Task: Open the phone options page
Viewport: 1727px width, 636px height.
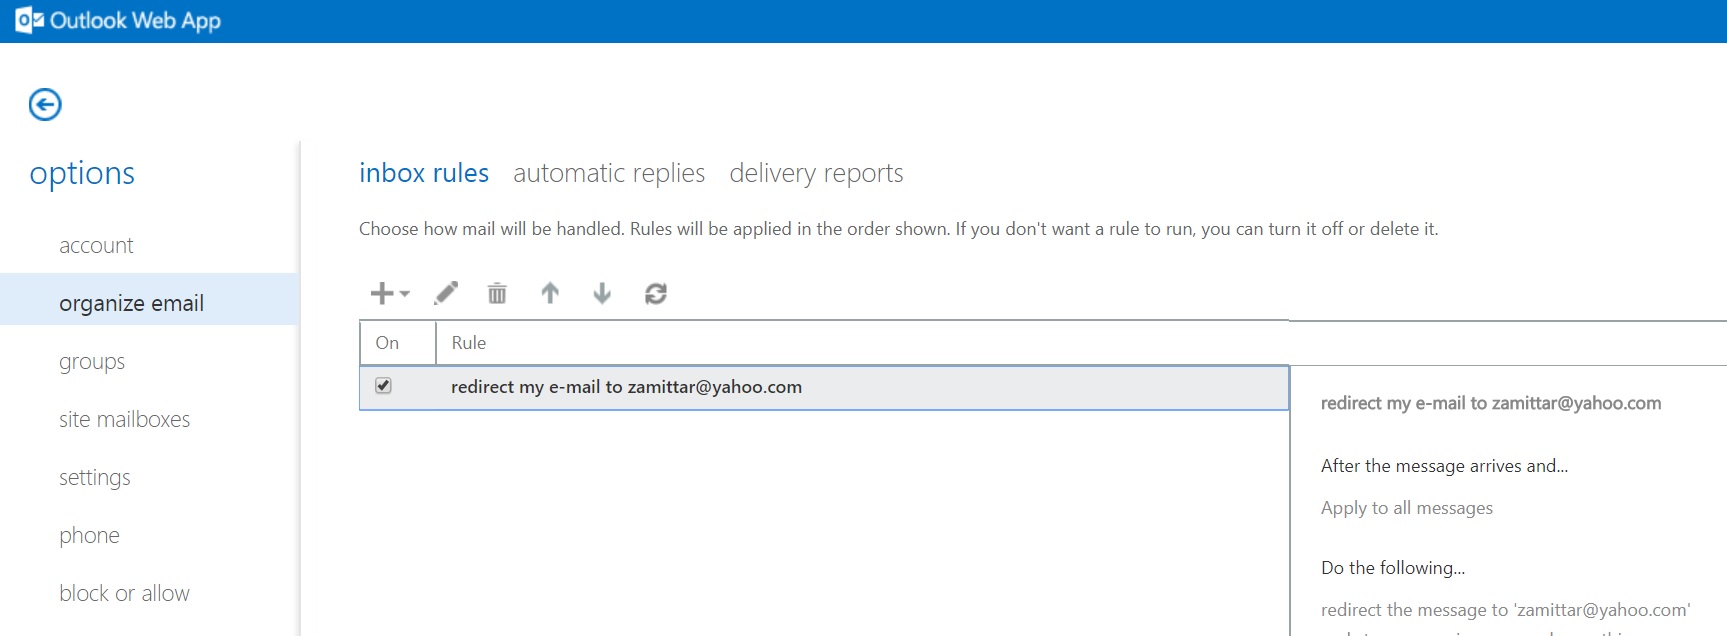Action: 89,536
